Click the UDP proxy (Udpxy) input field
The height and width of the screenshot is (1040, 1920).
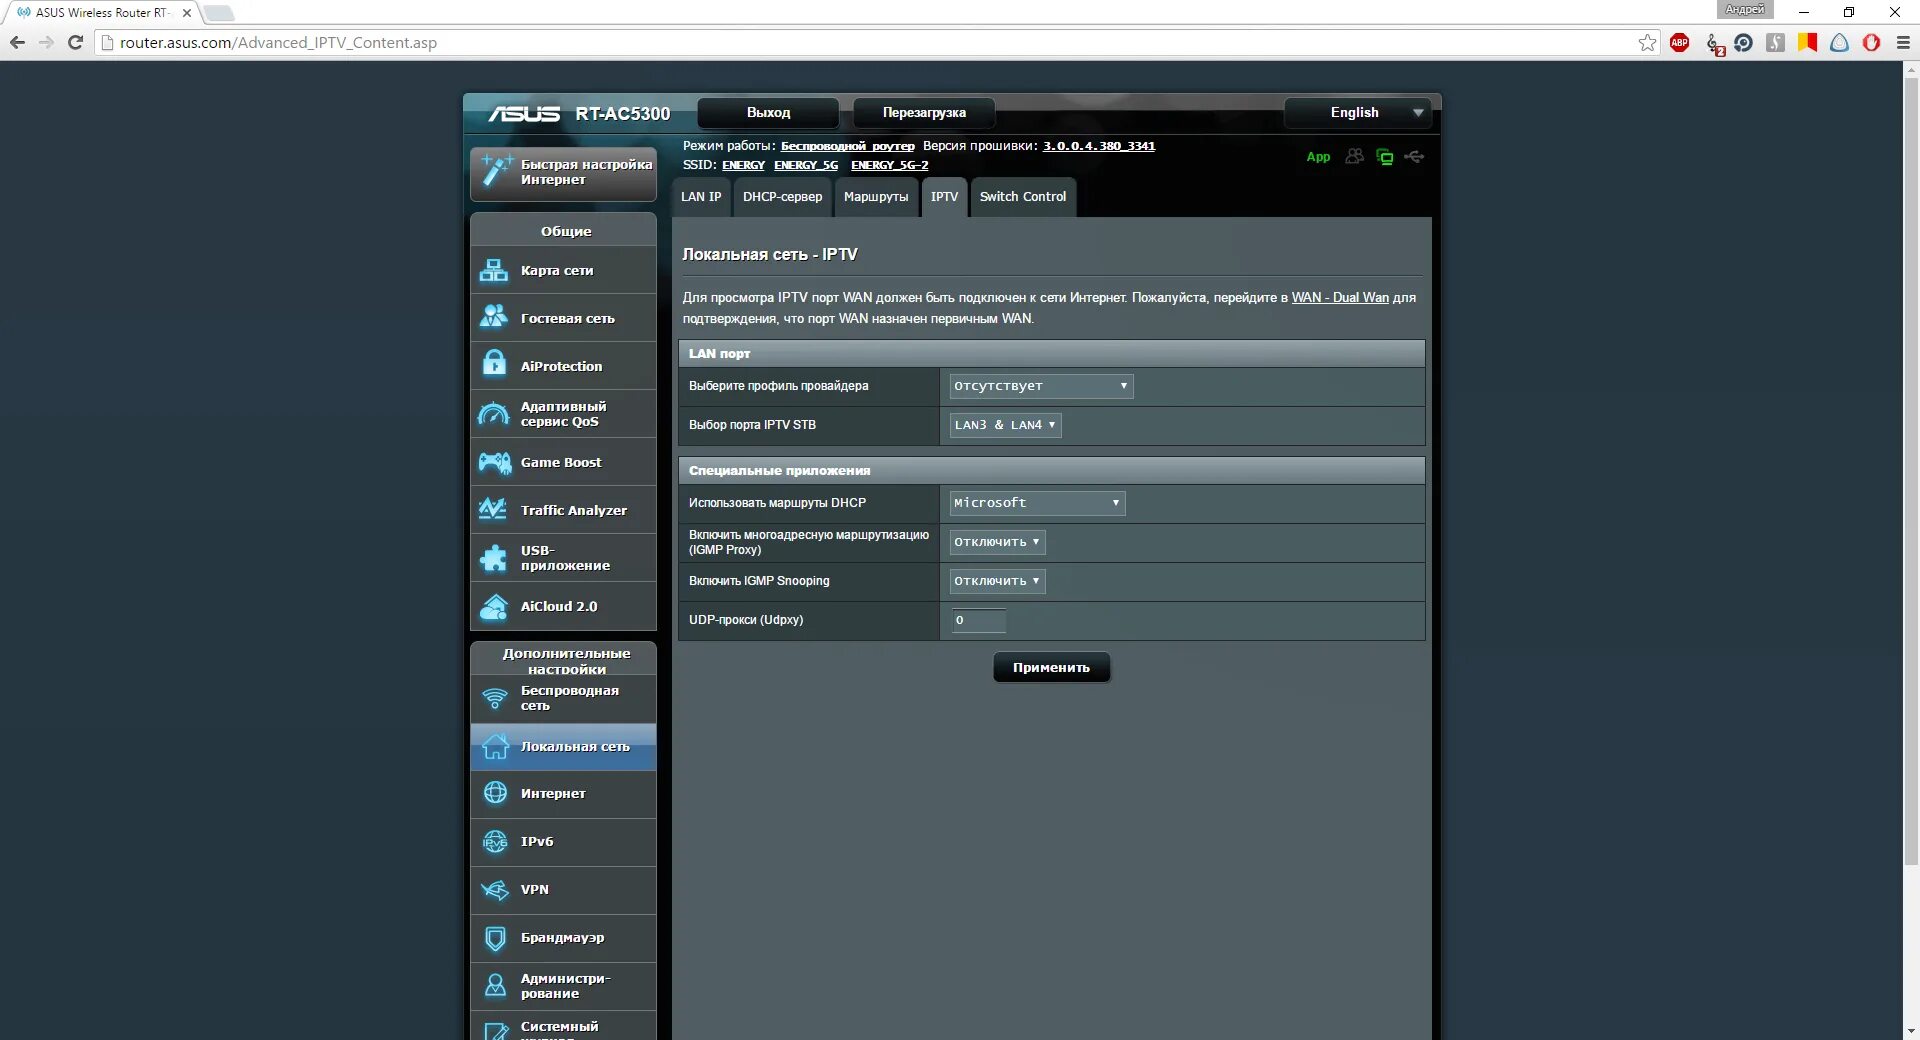coord(978,620)
